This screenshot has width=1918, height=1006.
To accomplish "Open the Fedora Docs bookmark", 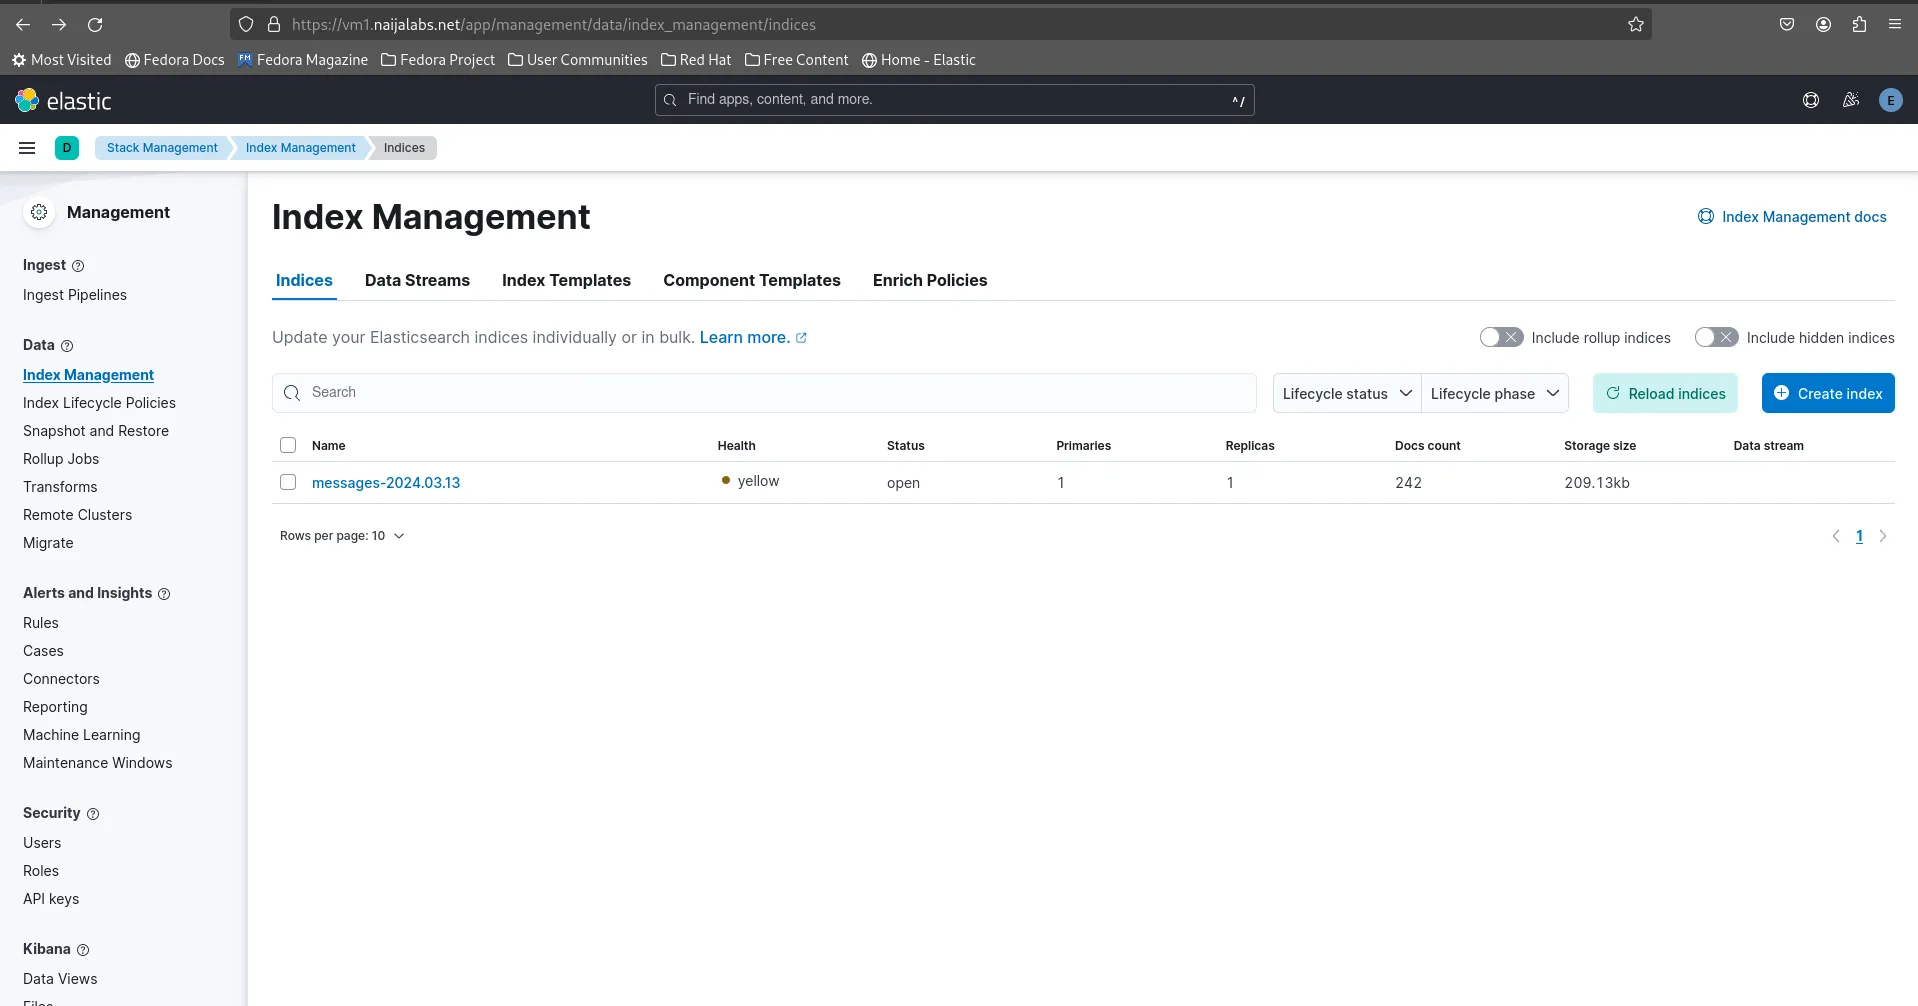I will point(175,60).
